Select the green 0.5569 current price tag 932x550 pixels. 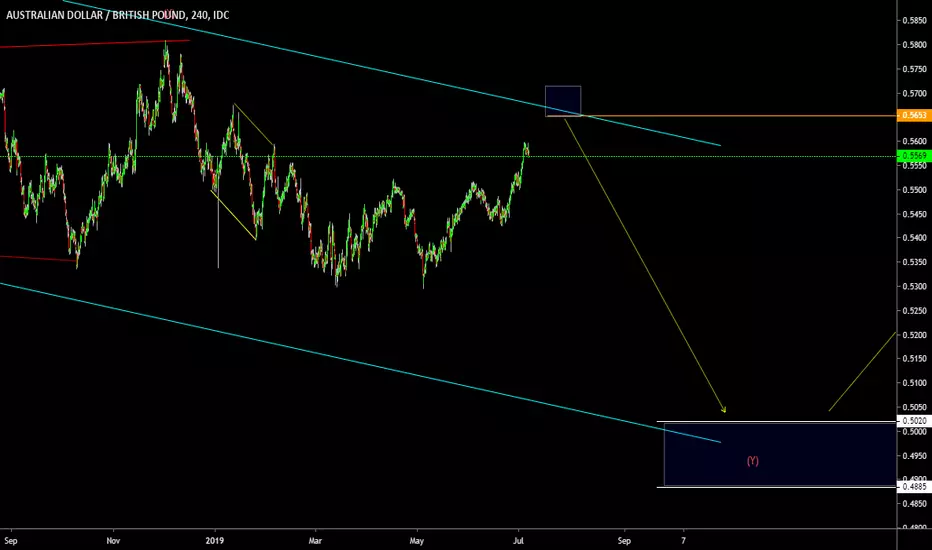pos(914,156)
